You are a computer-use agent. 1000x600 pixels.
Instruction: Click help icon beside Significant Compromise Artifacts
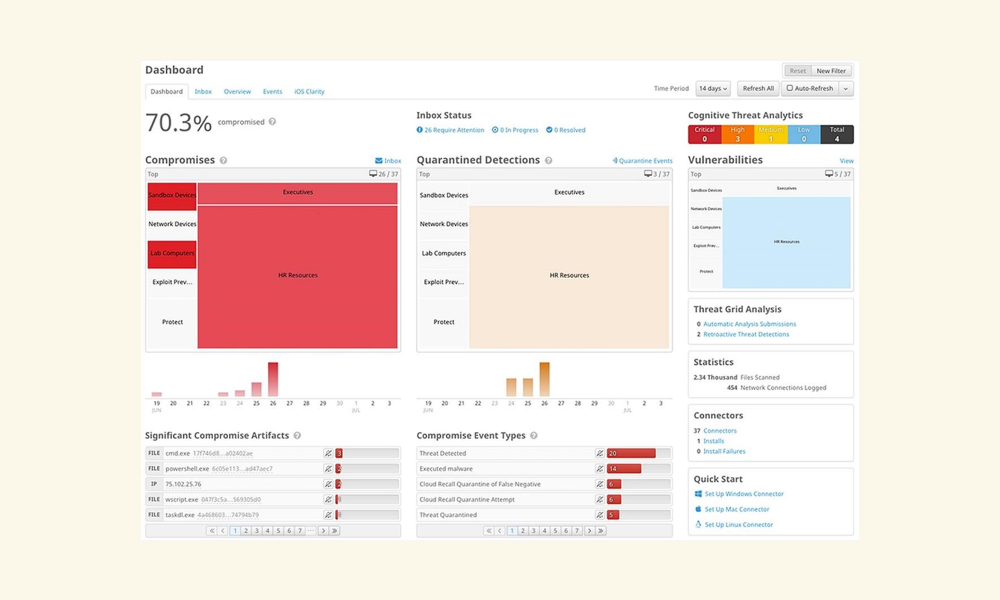click(x=297, y=435)
